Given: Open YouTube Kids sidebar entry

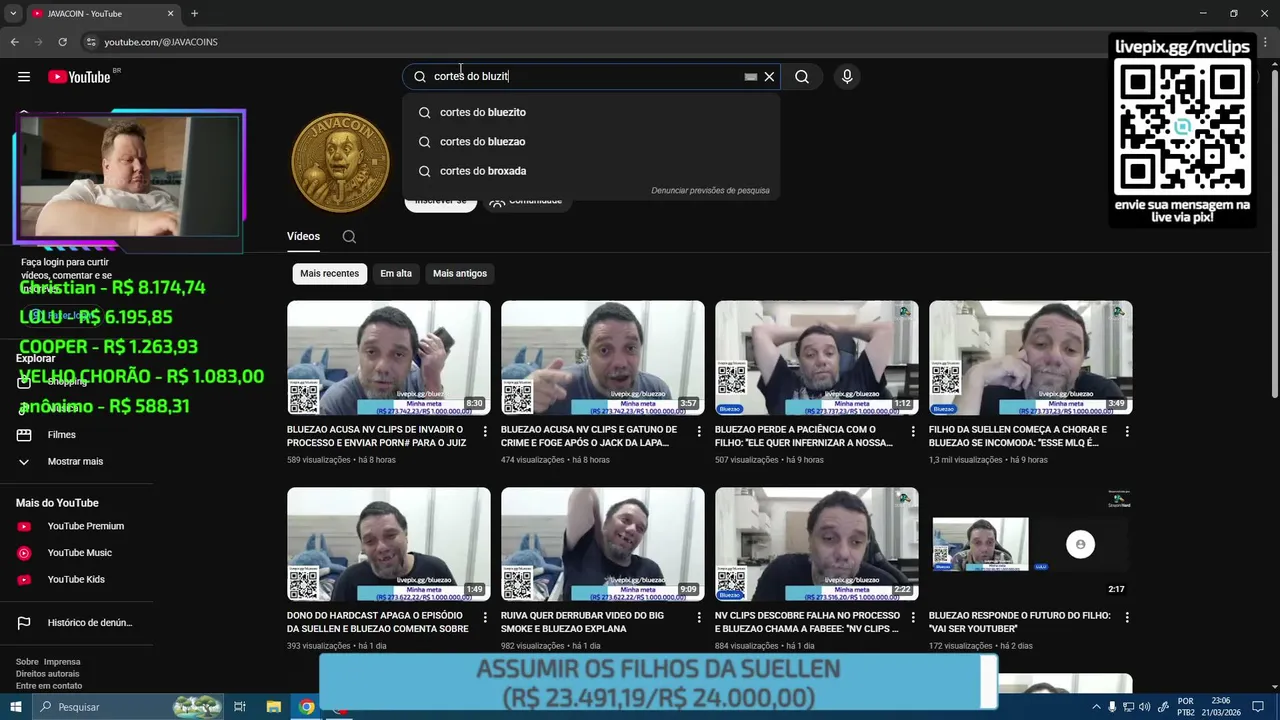Looking at the screenshot, I should [x=76, y=579].
